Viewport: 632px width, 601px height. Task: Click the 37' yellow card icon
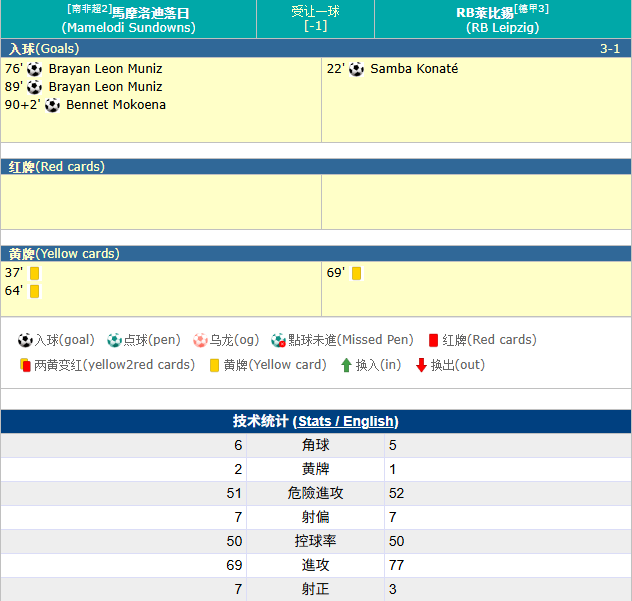35,273
